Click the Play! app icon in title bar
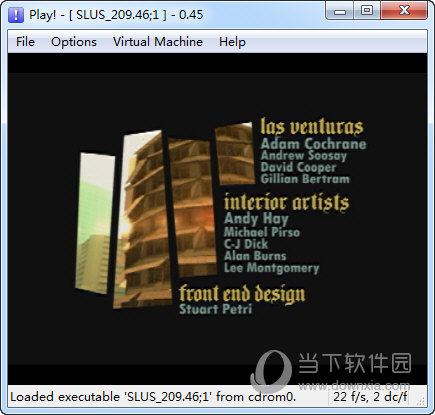The width and height of the screenshot is (435, 415). click(16, 15)
